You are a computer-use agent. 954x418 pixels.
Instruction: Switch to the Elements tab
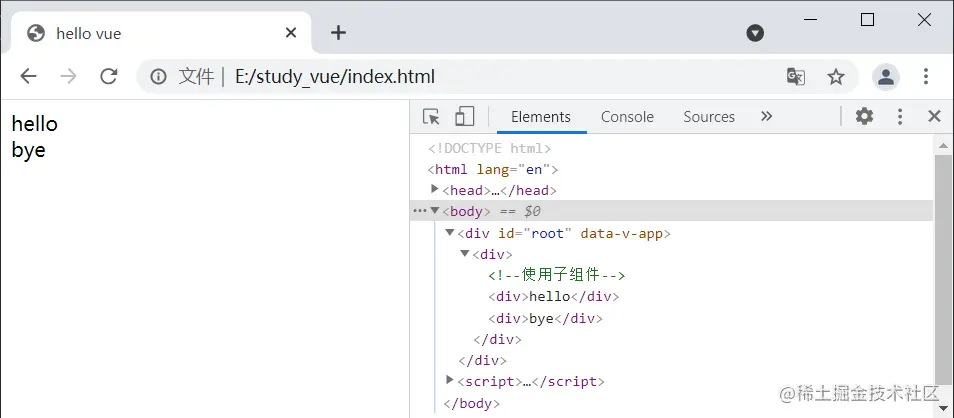541,117
